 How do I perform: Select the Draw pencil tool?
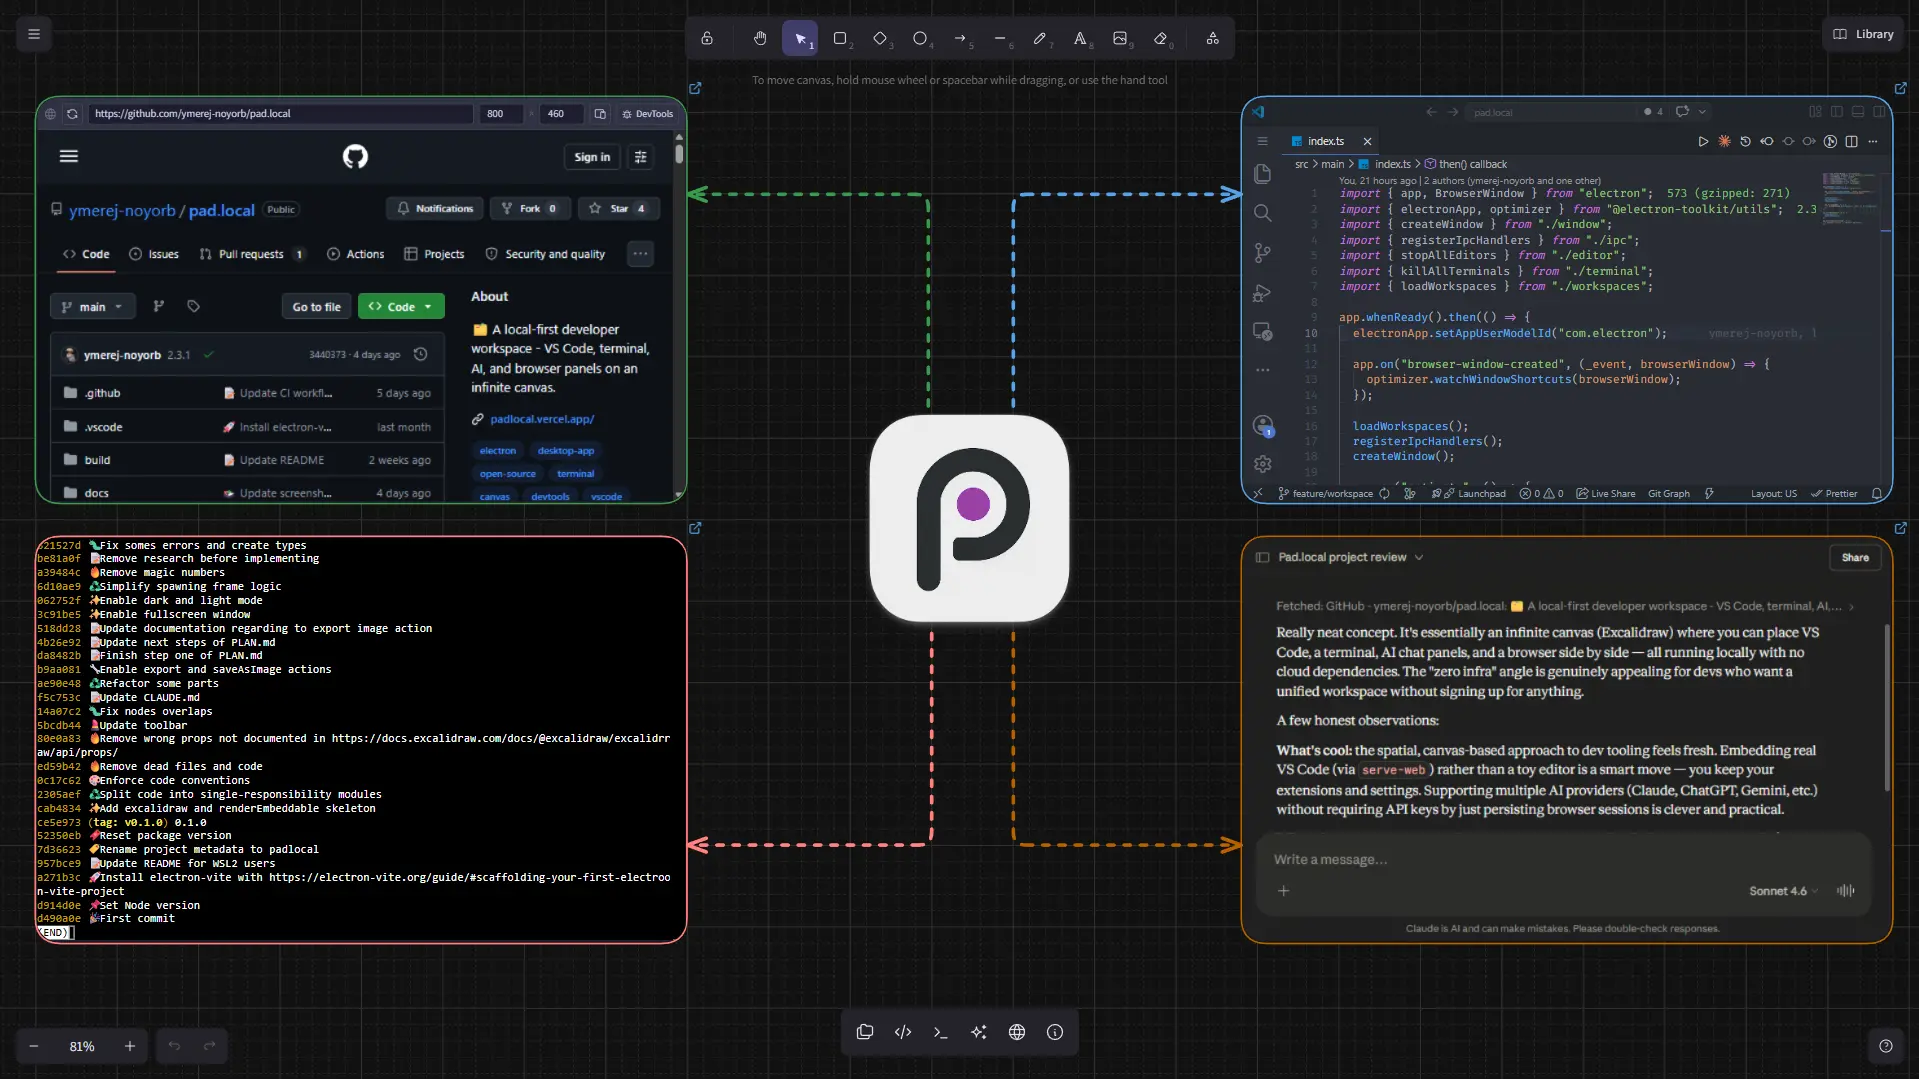tap(1040, 38)
